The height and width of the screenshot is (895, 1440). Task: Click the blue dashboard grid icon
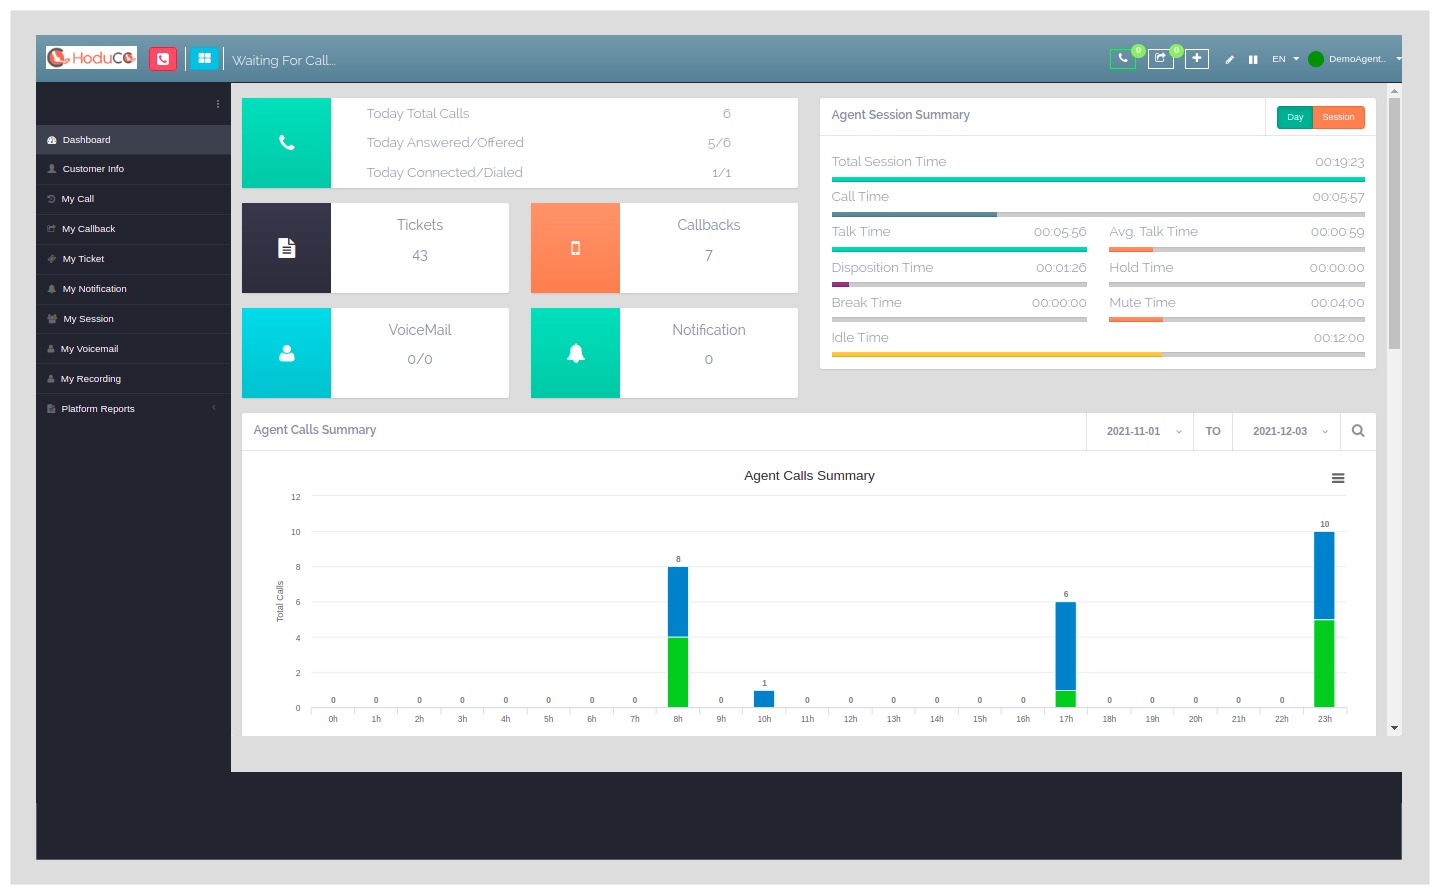pyautogui.click(x=204, y=58)
